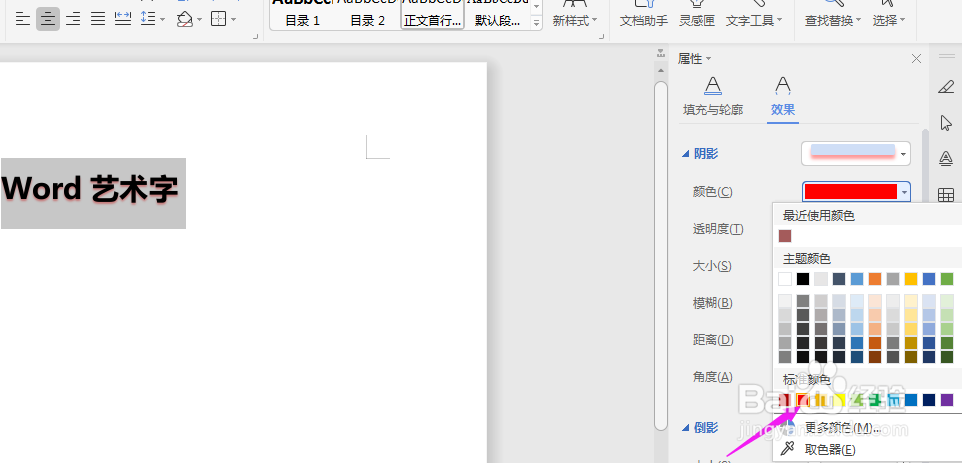Apply justified alignment to paragraph

pyautogui.click(x=98, y=19)
